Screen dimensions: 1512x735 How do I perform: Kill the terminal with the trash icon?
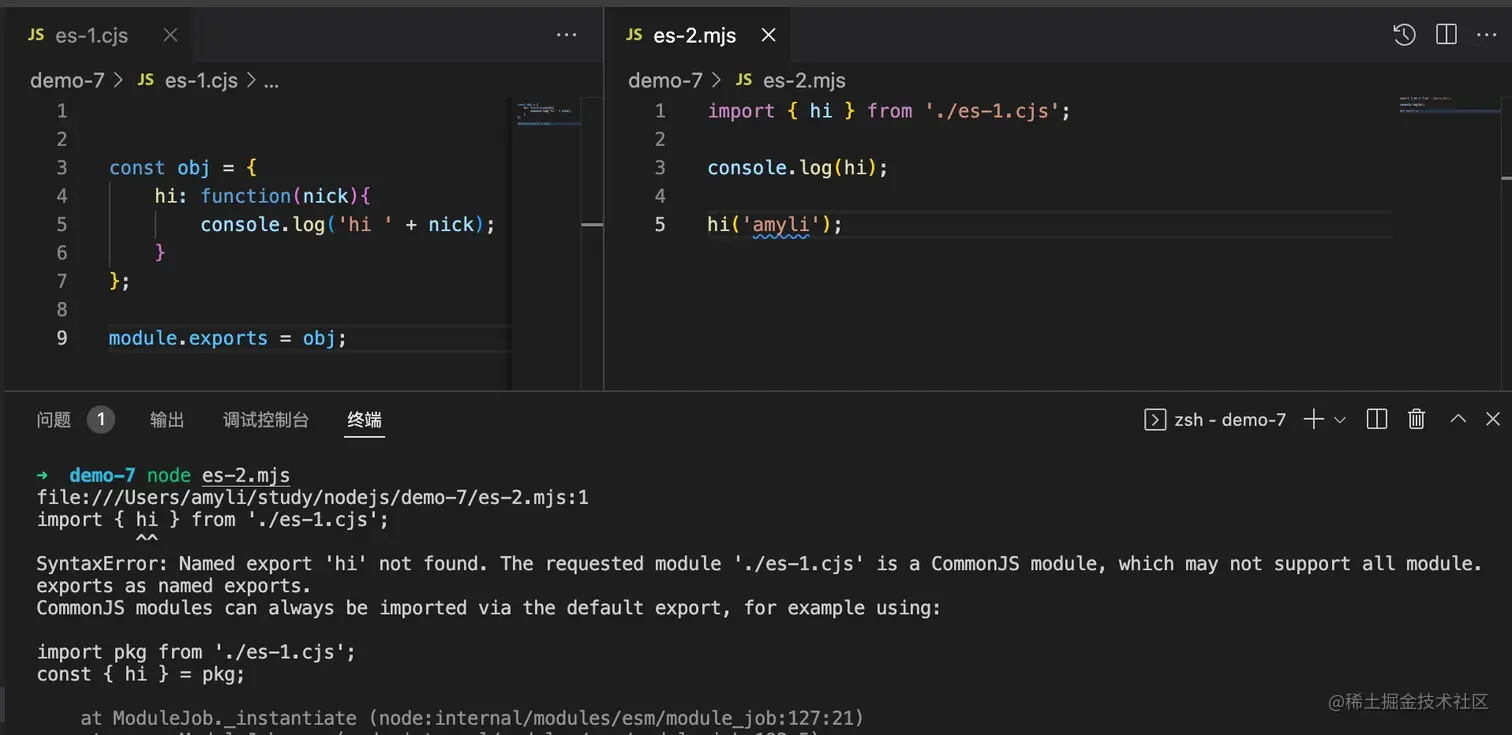point(1416,419)
